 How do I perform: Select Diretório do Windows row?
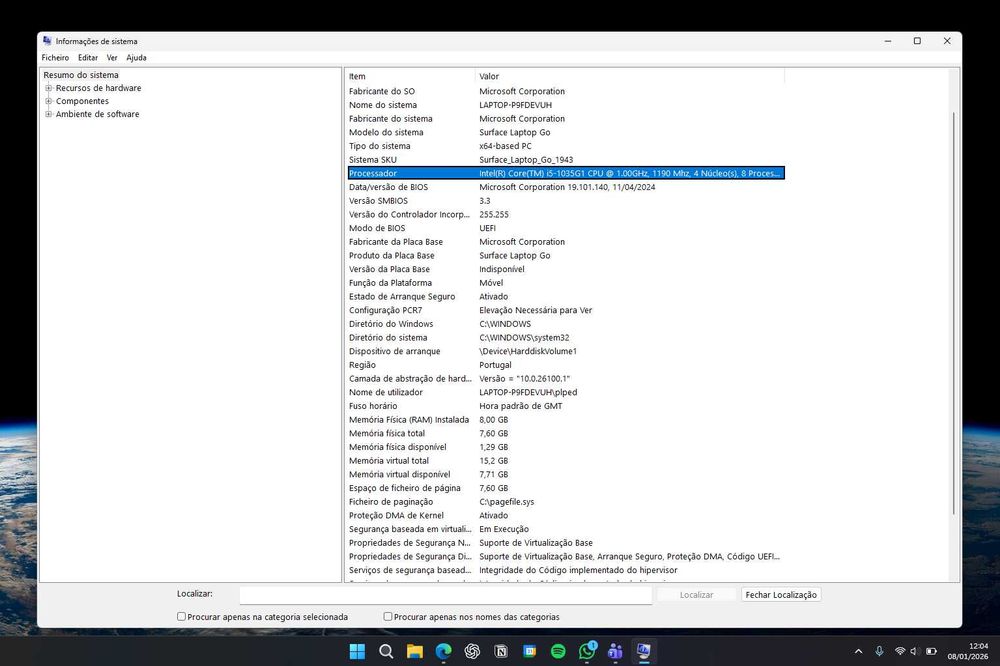(566, 323)
